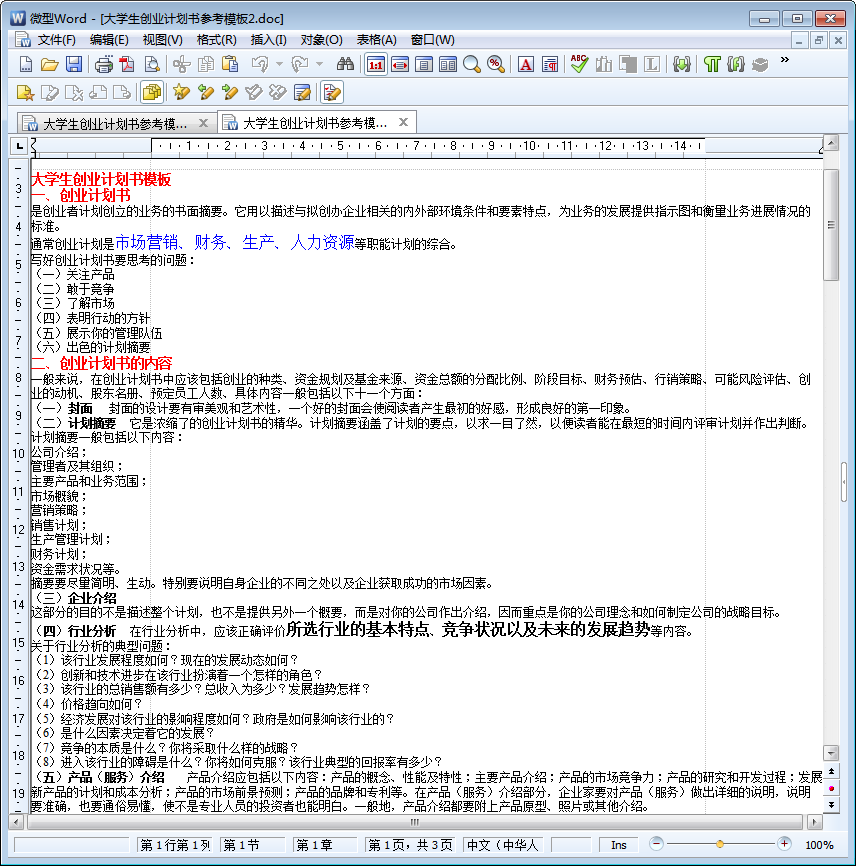Click the zoom in plus button
856x866 pixels.
pos(784,843)
